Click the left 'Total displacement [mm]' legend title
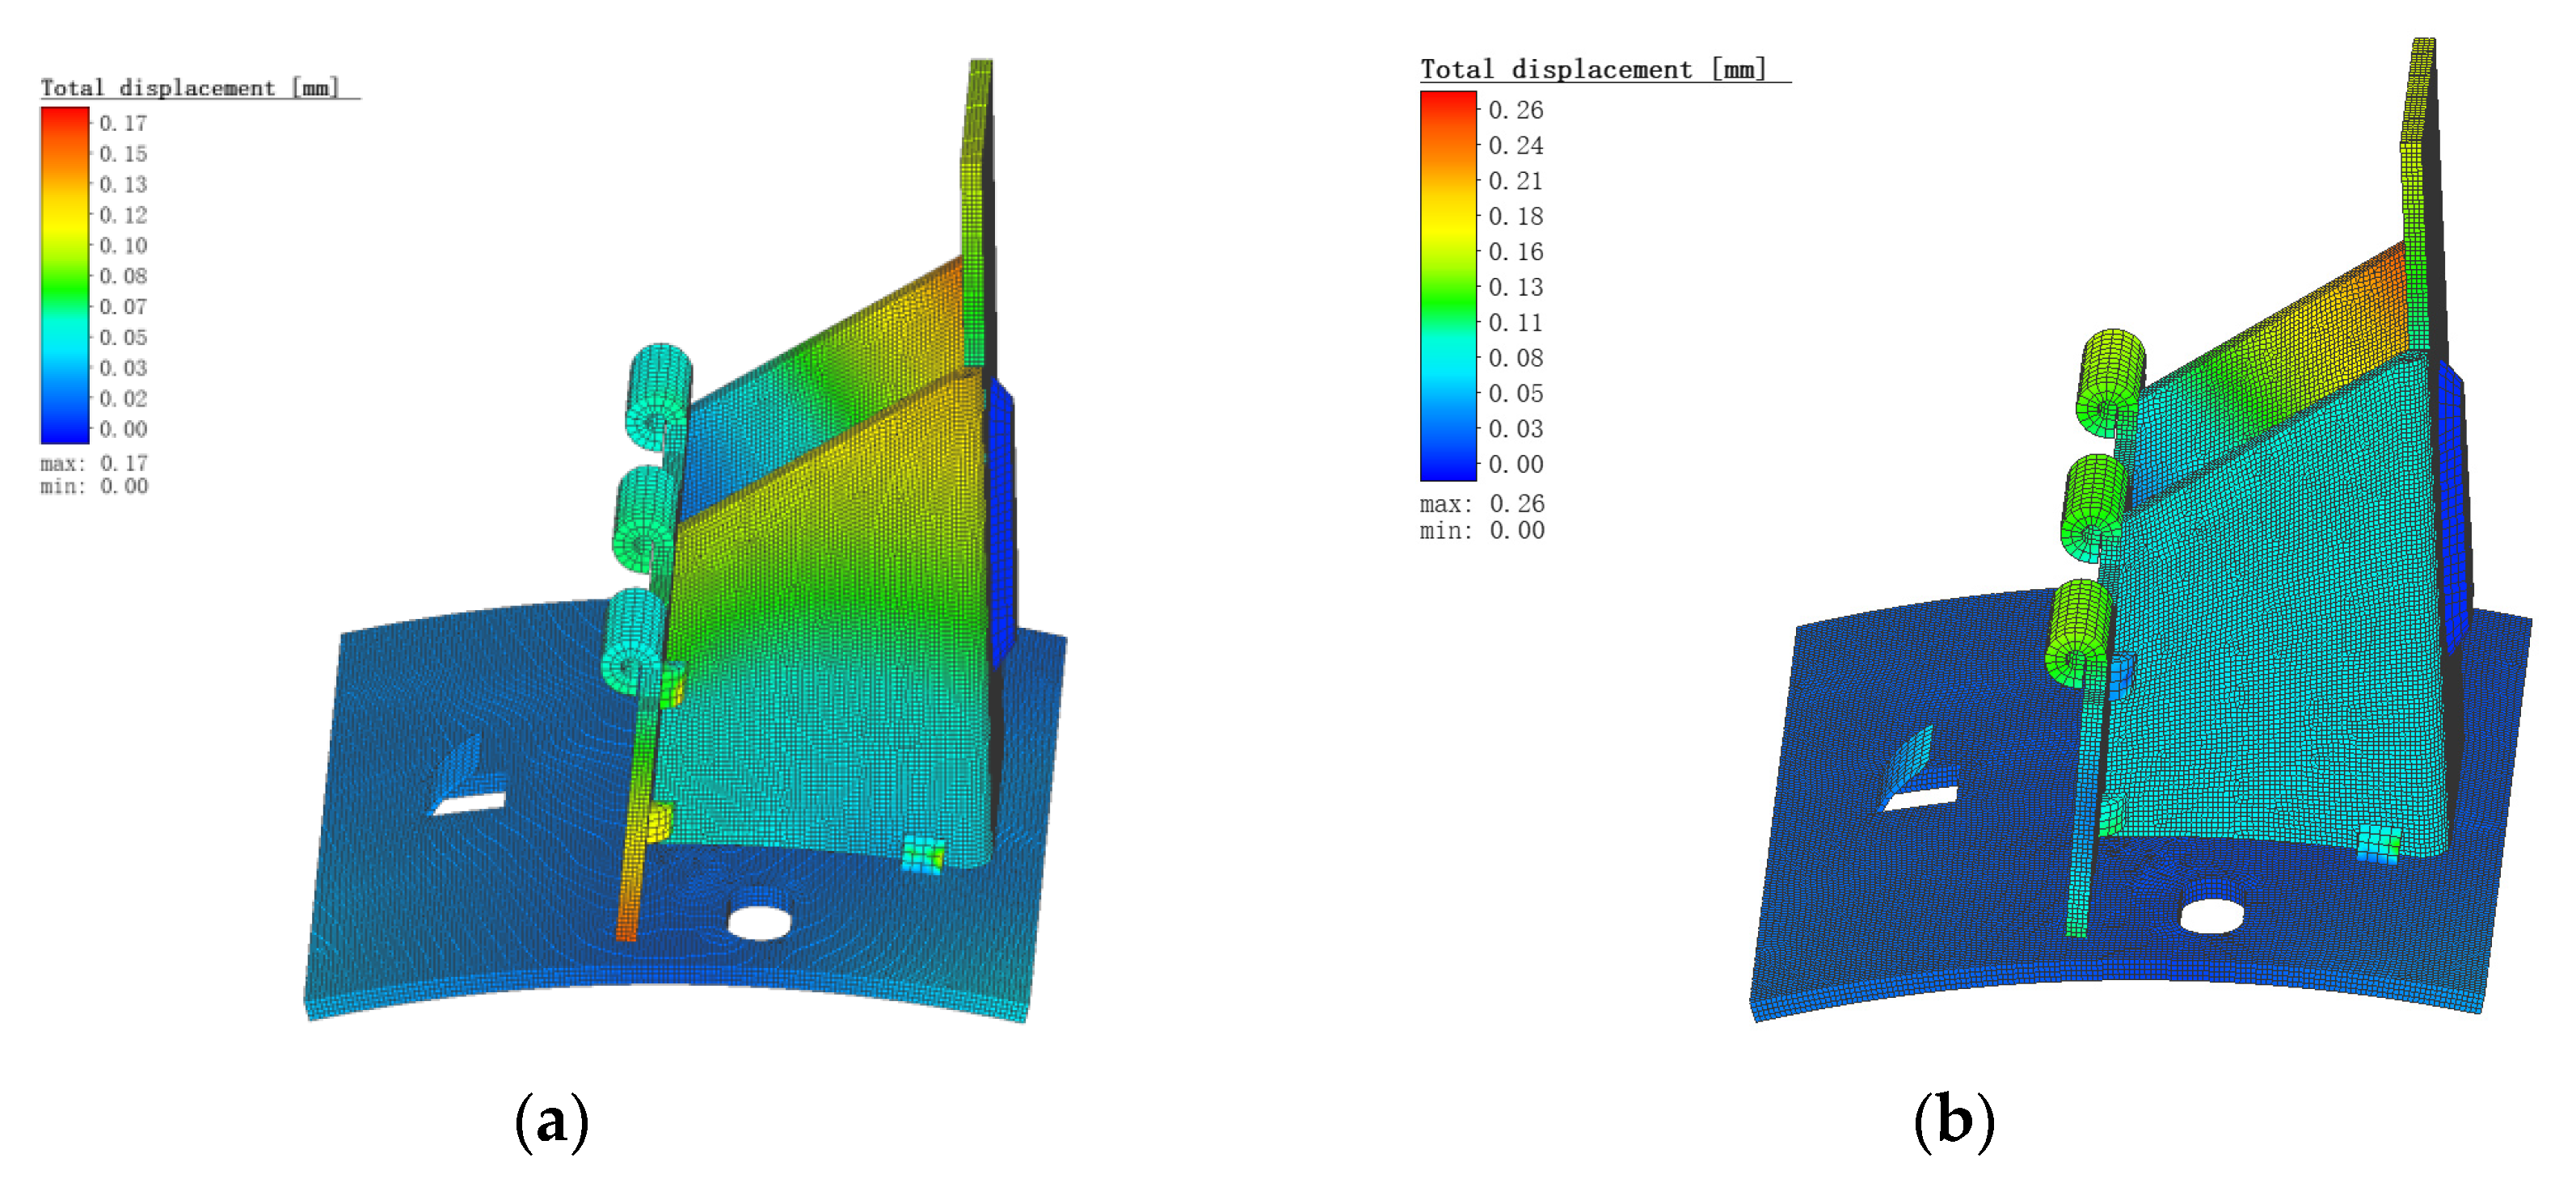The image size is (2576, 1187). pyautogui.click(x=190, y=88)
